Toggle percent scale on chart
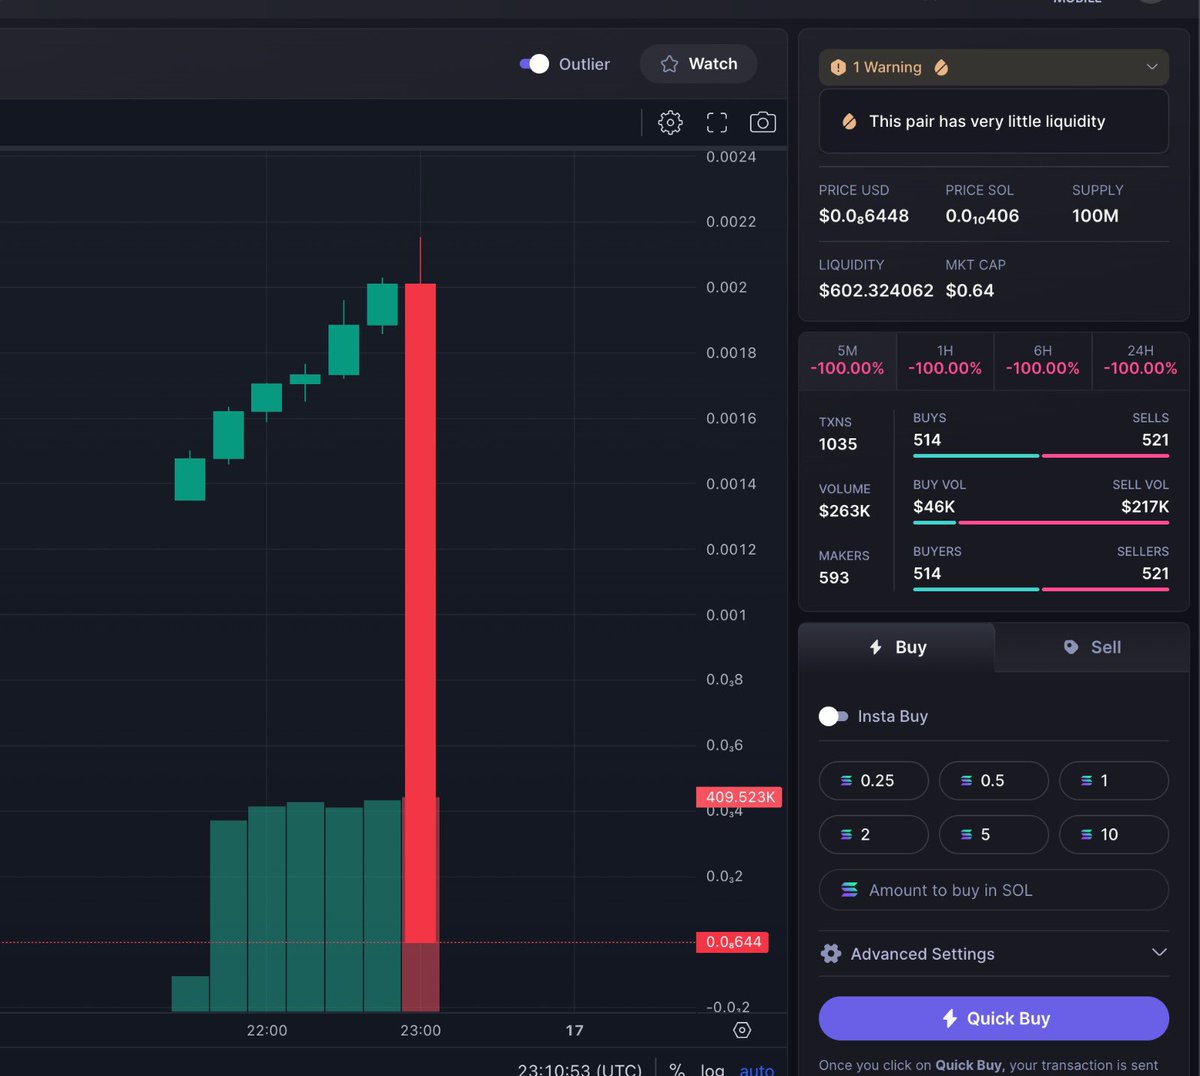The height and width of the screenshot is (1076, 1200). pos(677,1069)
